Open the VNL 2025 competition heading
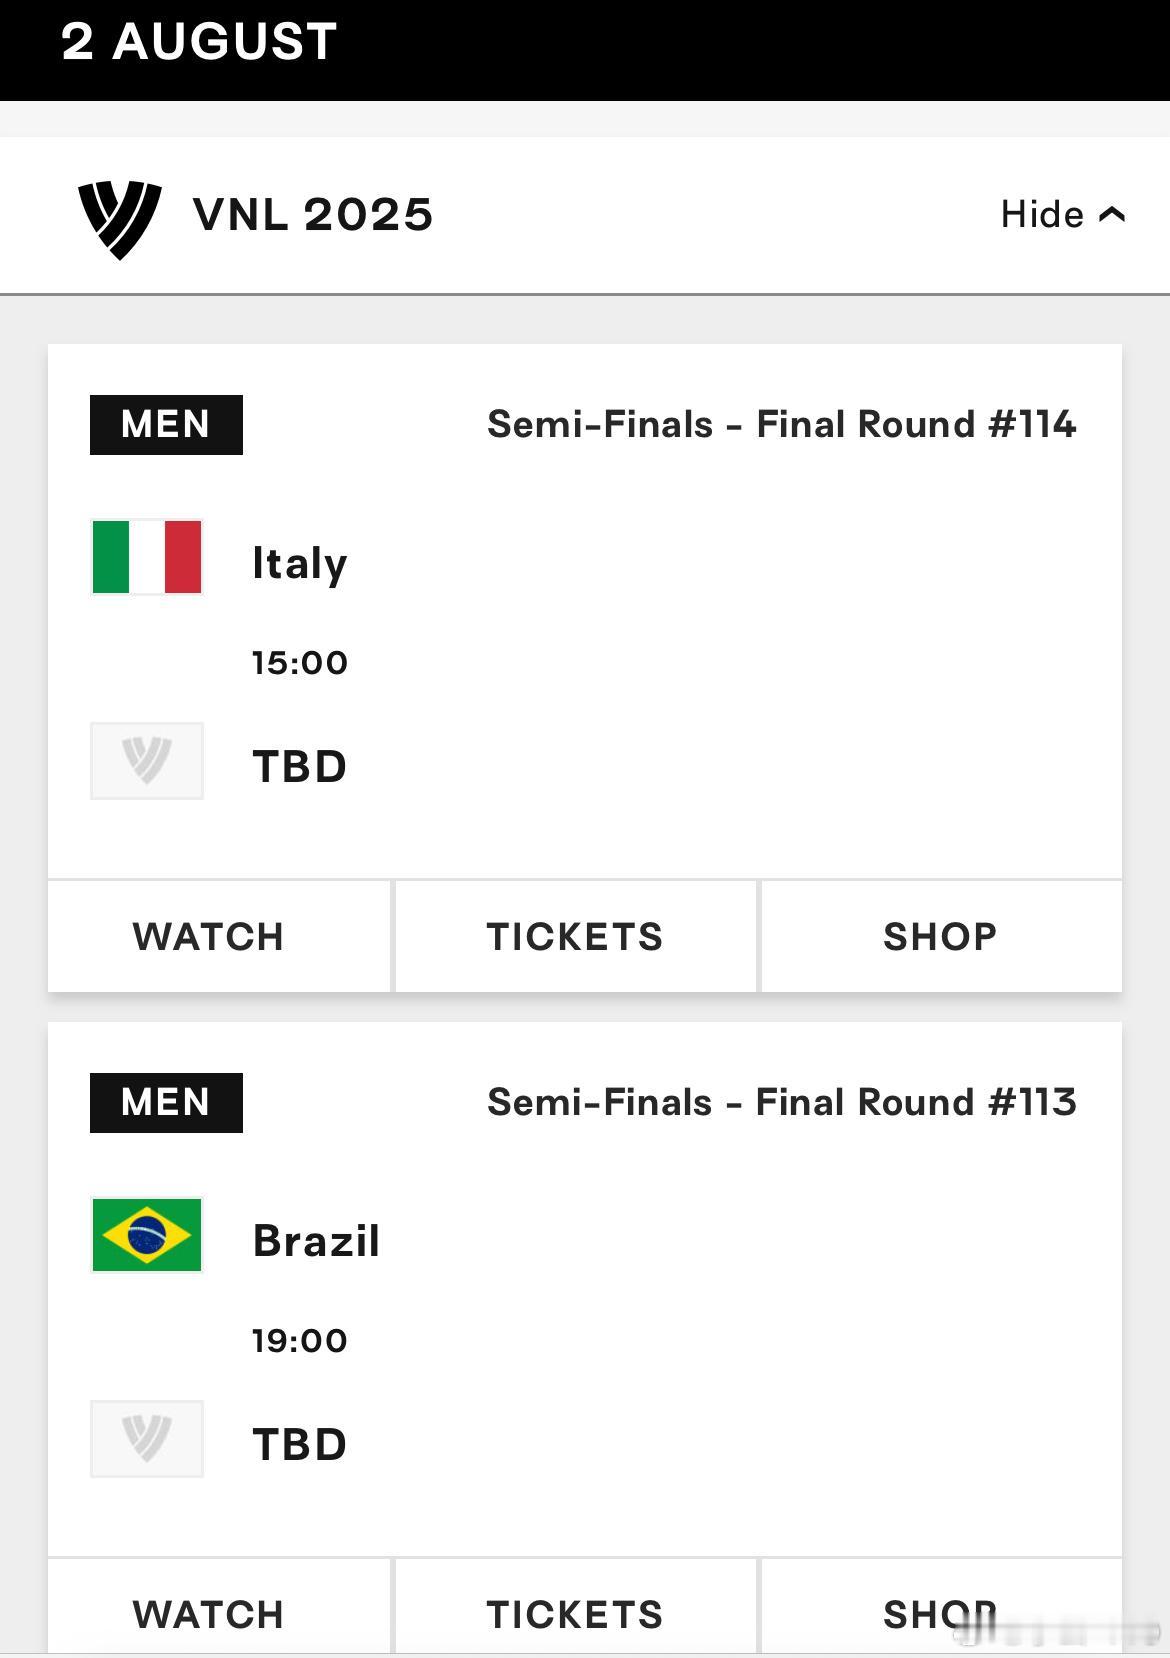This screenshot has height=1658, width=1170. click(x=313, y=214)
